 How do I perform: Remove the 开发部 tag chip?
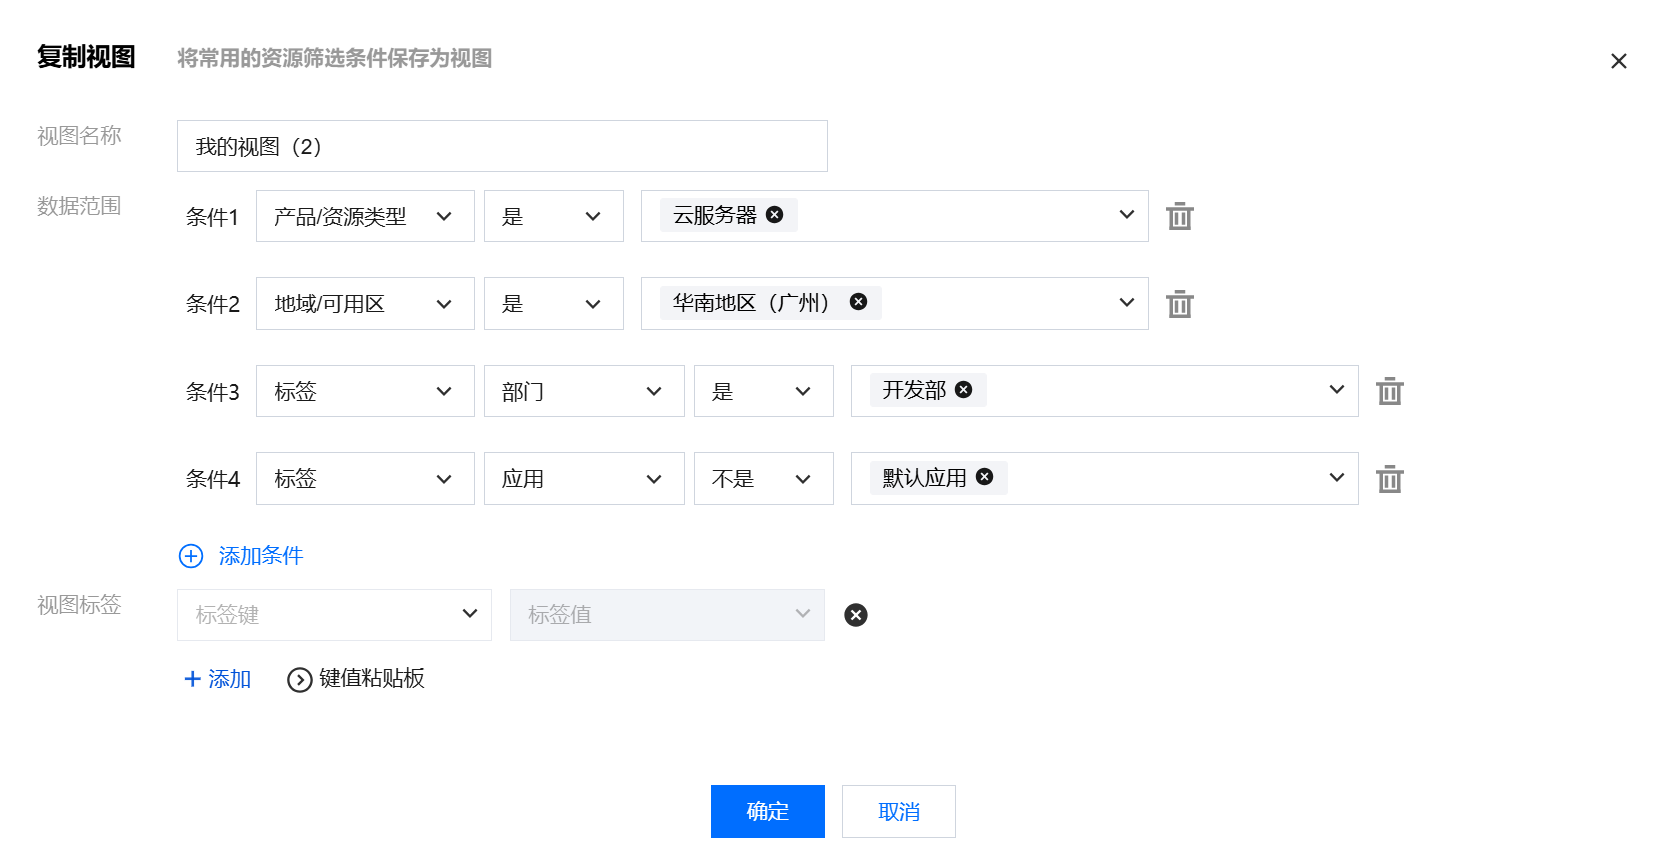pos(963,390)
